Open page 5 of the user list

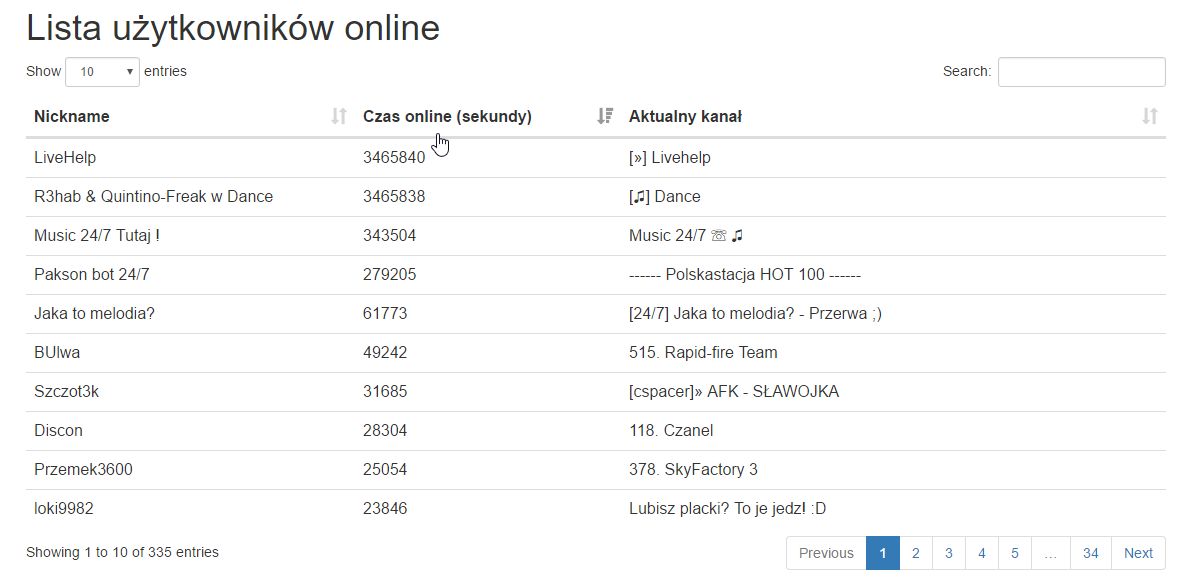point(1015,553)
